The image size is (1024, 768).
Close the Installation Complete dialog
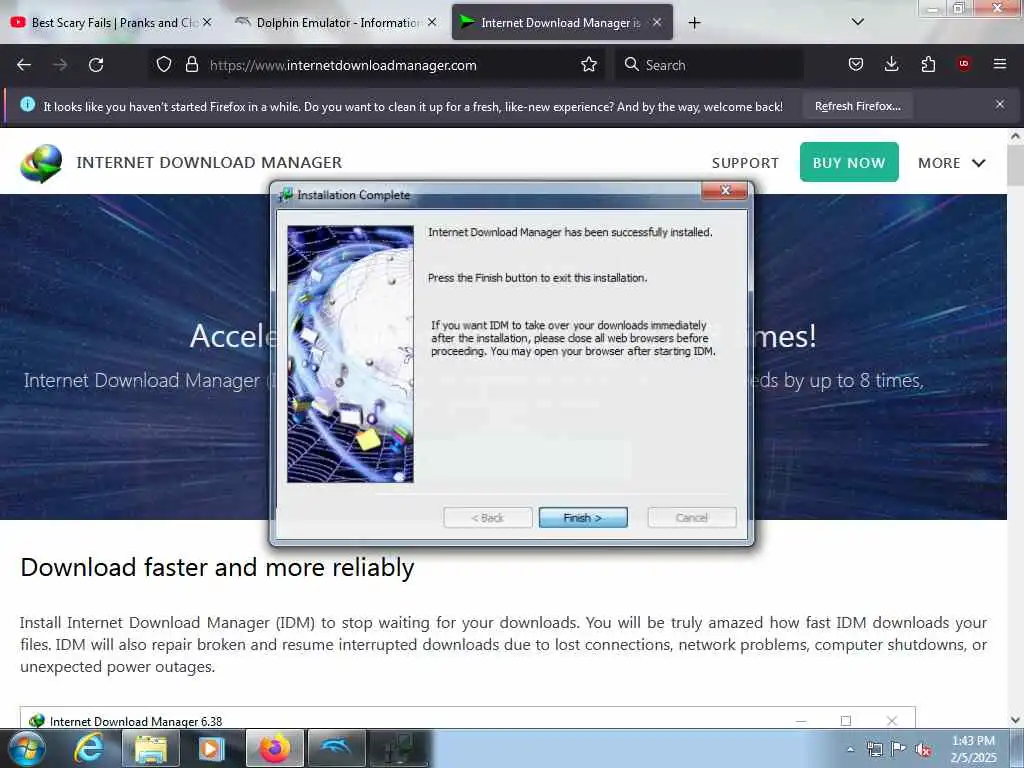tap(725, 191)
